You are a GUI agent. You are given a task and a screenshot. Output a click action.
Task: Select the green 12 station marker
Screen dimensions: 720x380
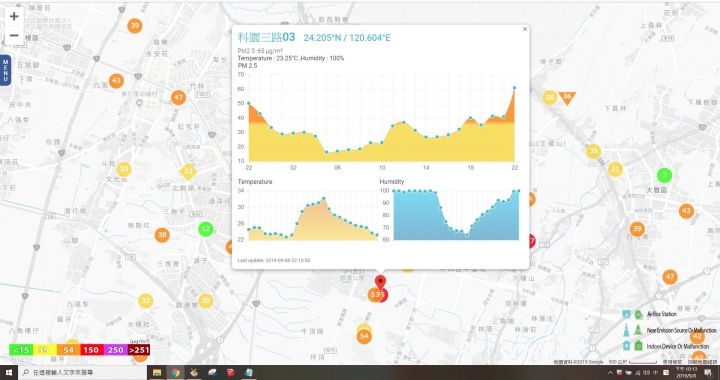pyautogui.click(x=205, y=229)
